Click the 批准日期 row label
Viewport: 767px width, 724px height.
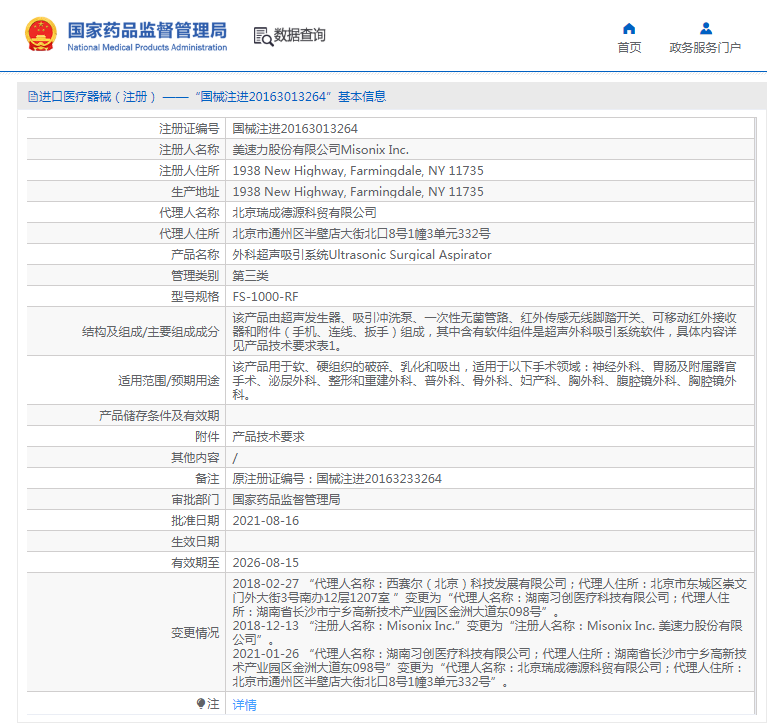pyautogui.click(x=195, y=521)
